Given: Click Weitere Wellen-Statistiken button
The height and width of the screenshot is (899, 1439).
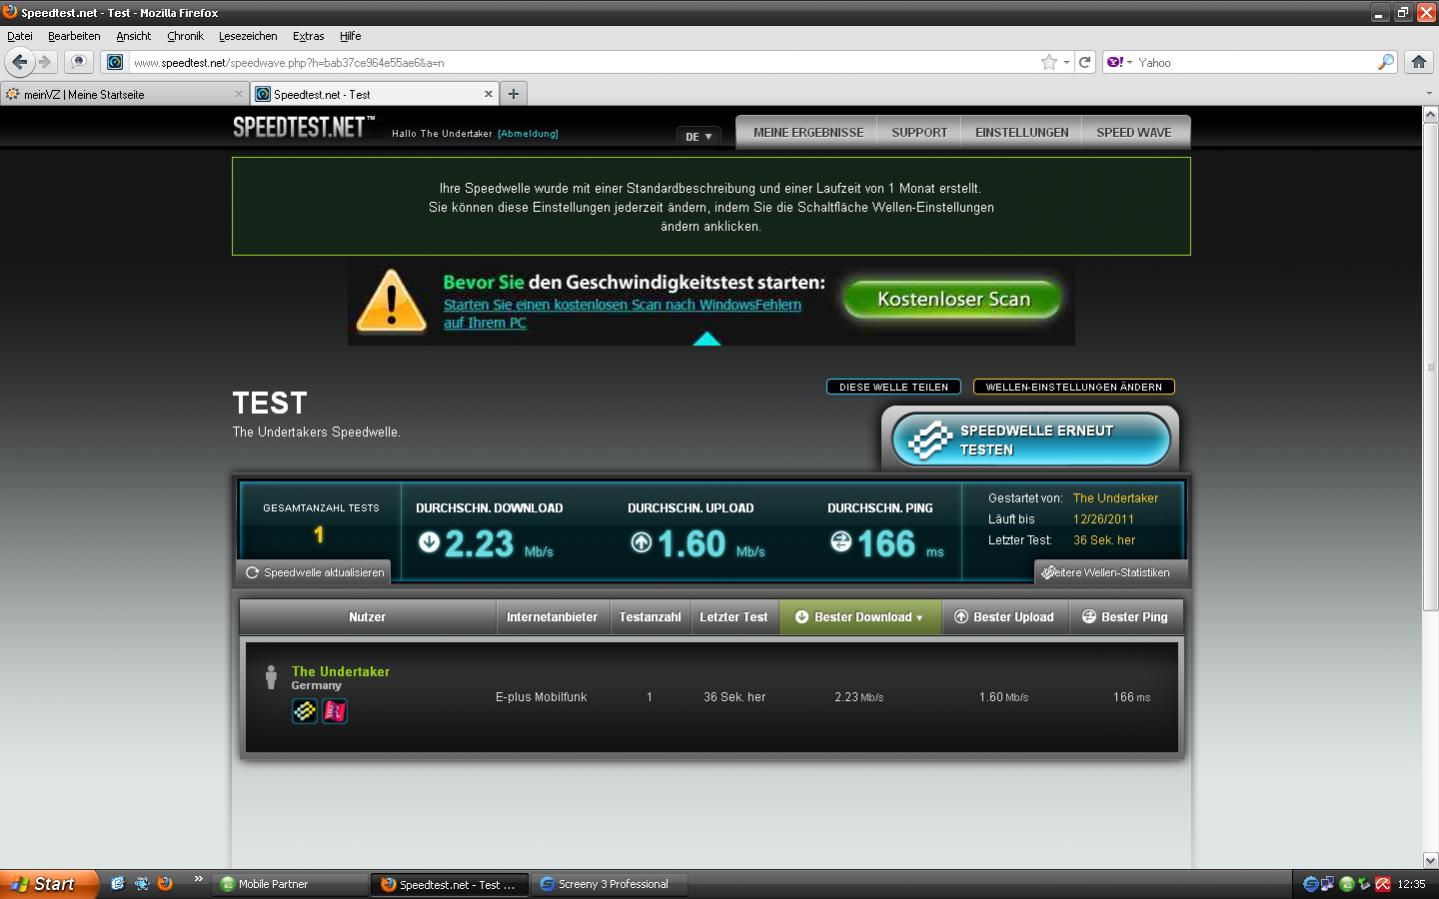Looking at the screenshot, I should point(1110,572).
